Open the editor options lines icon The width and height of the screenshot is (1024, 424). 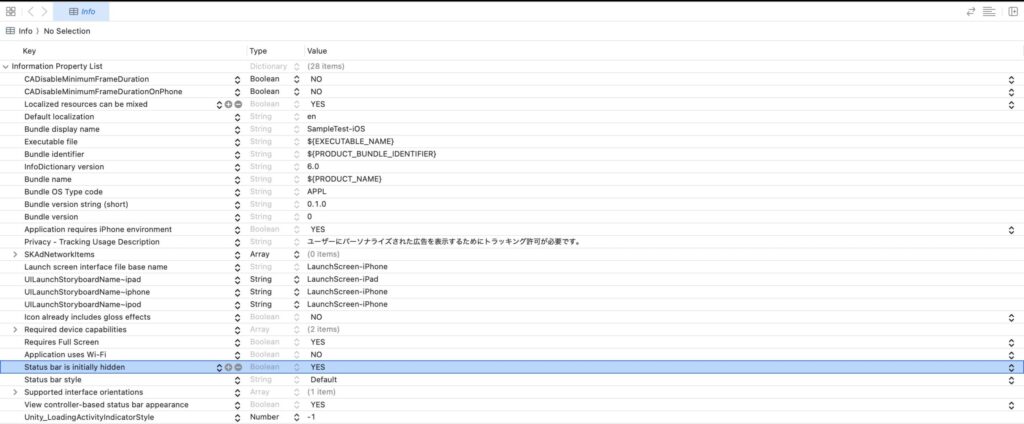[989, 11]
